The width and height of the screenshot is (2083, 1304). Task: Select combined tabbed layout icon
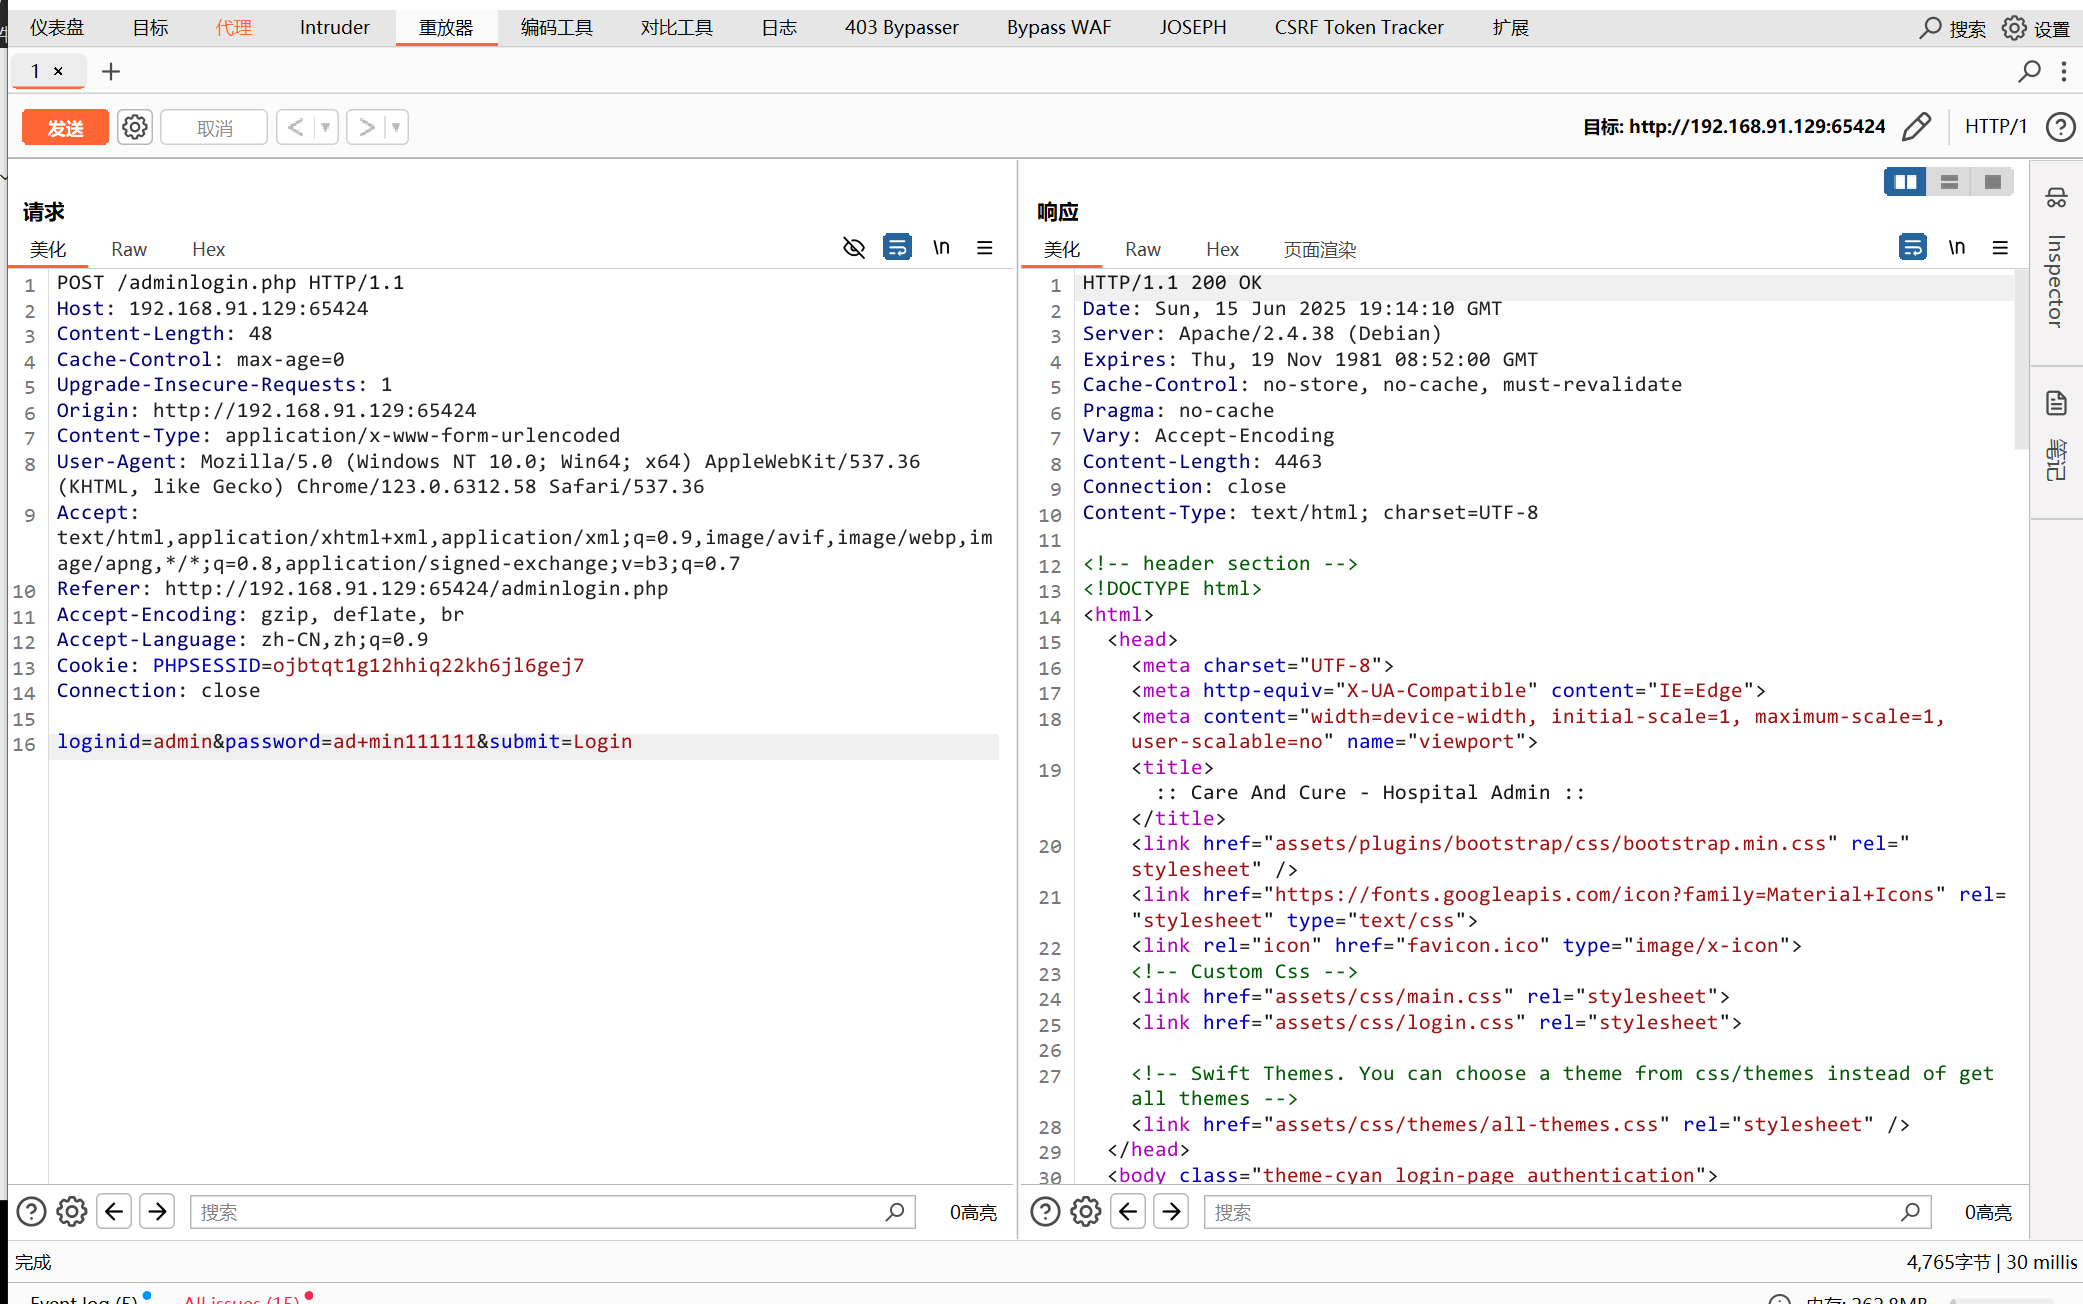(1992, 182)
